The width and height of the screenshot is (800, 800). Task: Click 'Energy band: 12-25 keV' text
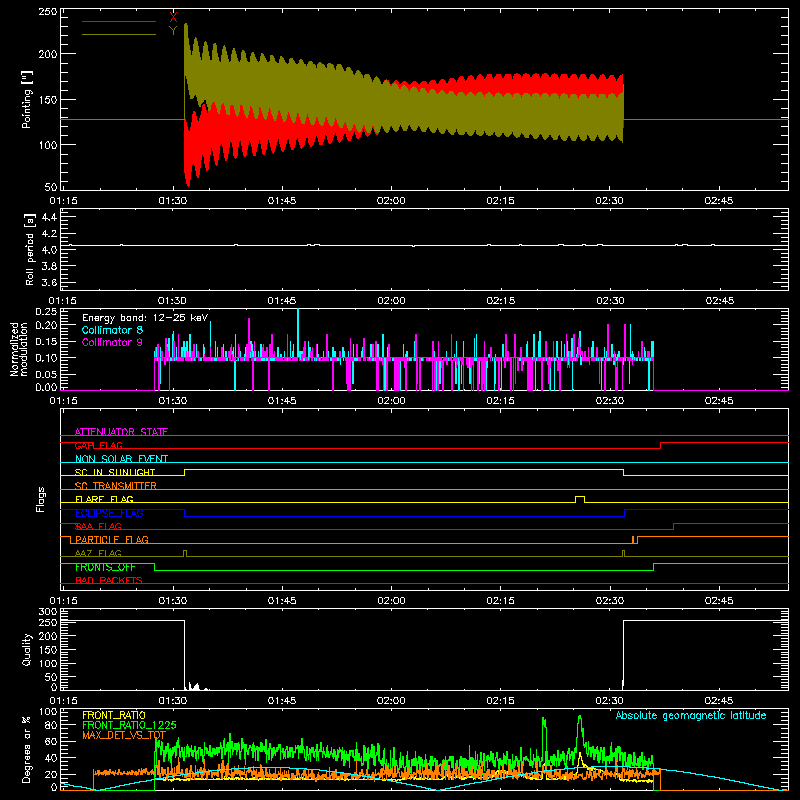pos(145,318)
